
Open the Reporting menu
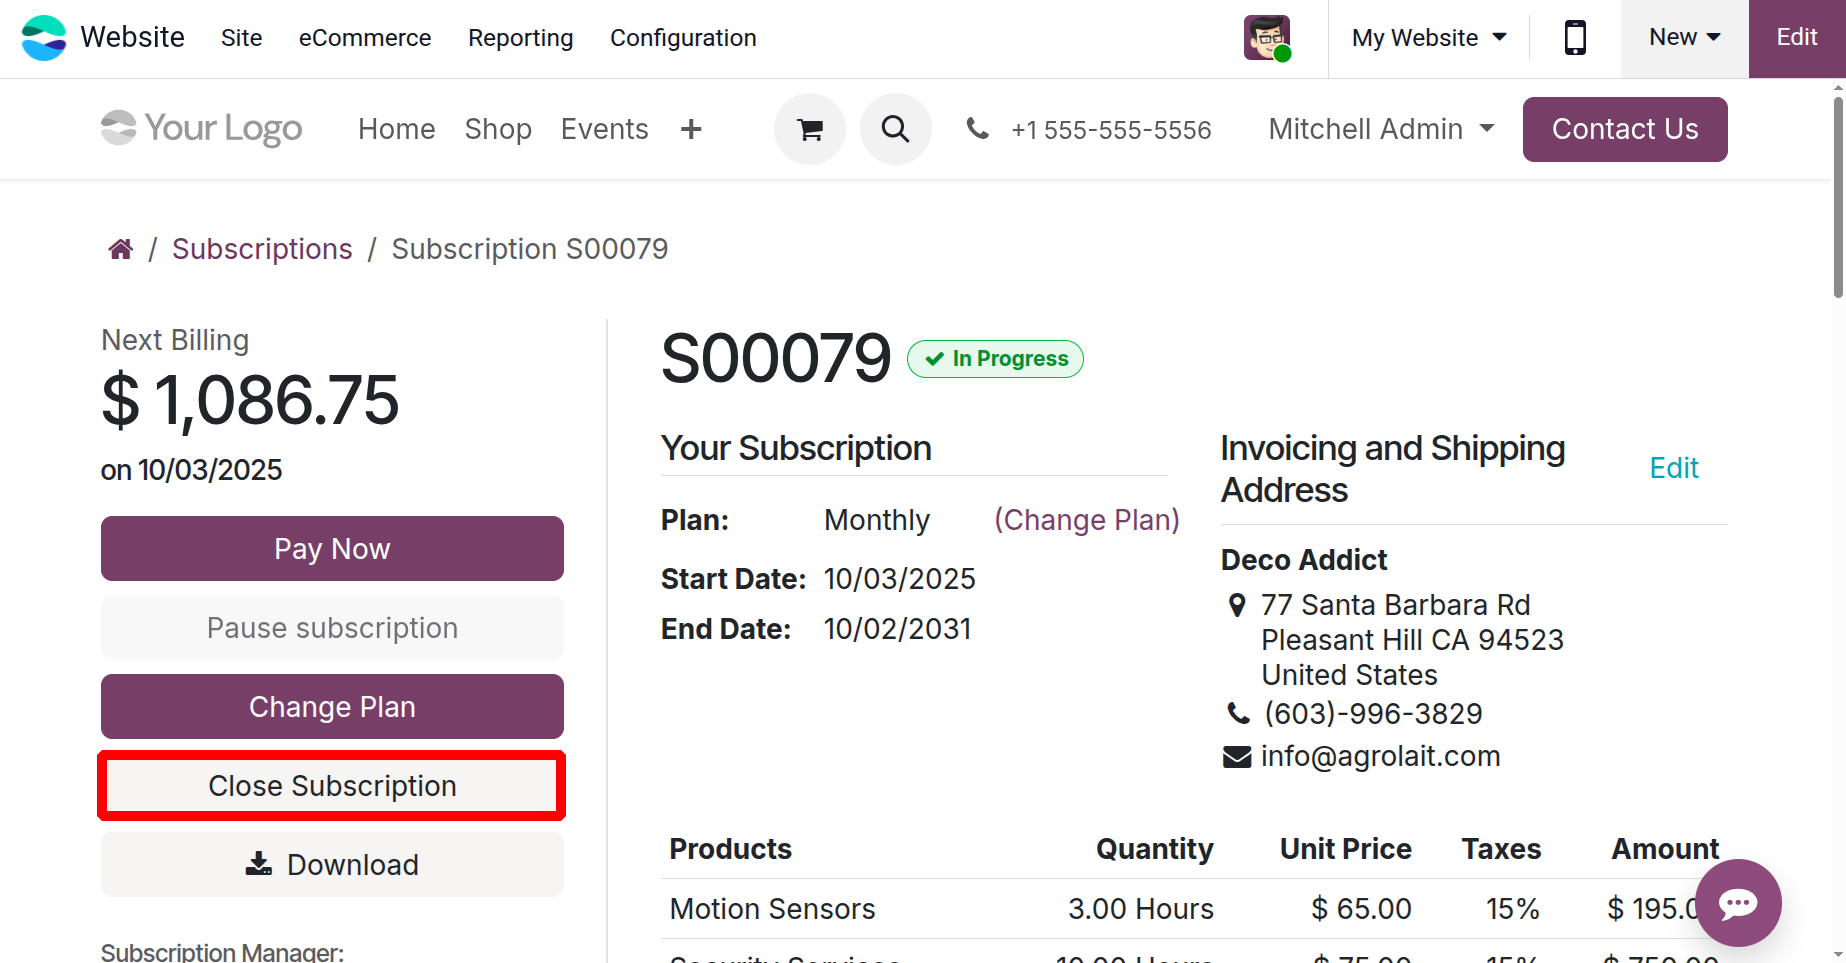(520, 38)
